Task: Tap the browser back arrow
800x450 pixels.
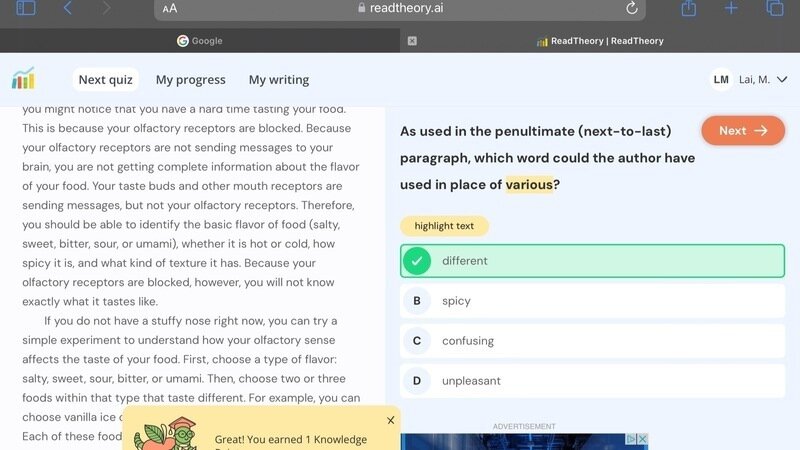Action: tap(67, 8)
